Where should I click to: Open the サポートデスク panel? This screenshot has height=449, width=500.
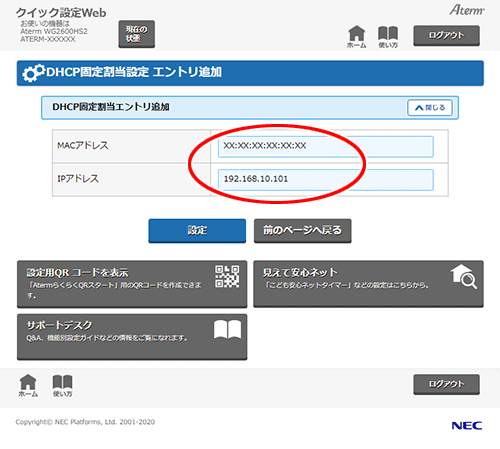click(x=132, y=337)
